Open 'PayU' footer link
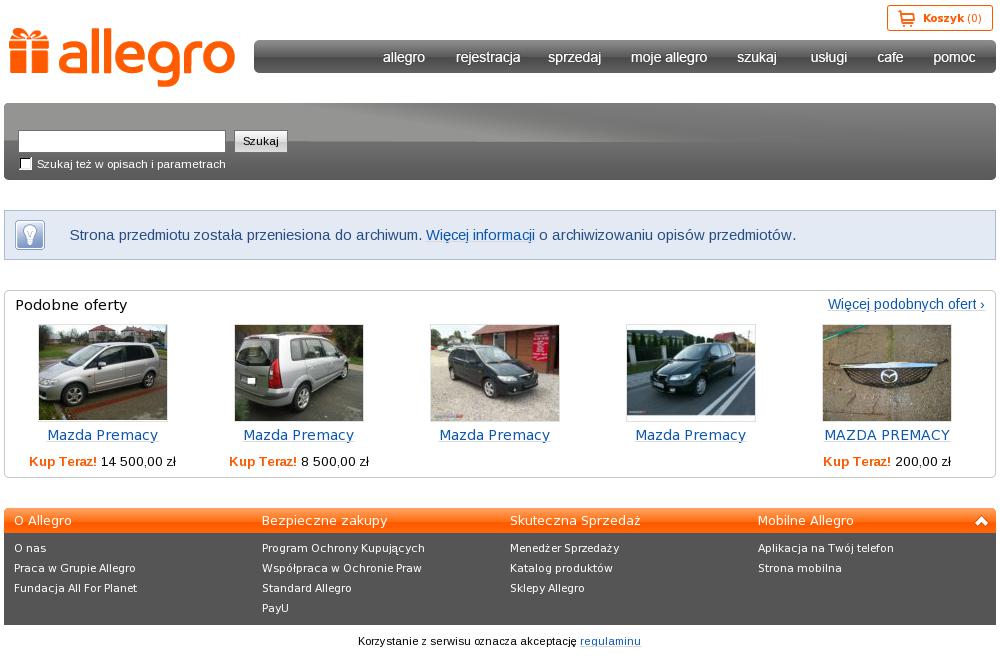1000x661 pixels. [x=275, y=608]
